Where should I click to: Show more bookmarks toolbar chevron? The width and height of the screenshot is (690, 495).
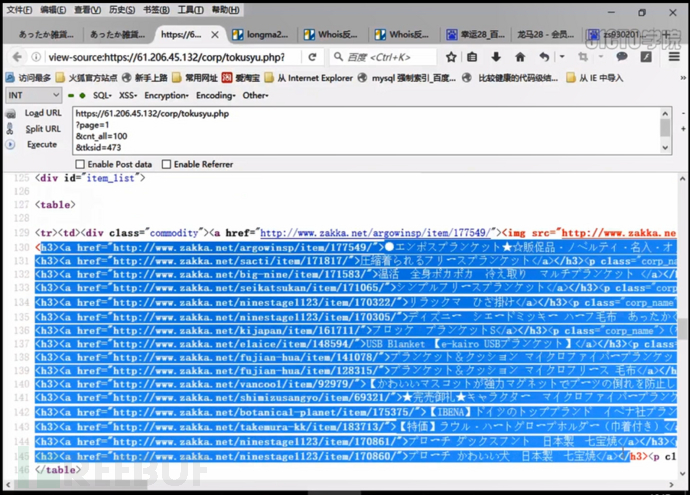point(683,78)
